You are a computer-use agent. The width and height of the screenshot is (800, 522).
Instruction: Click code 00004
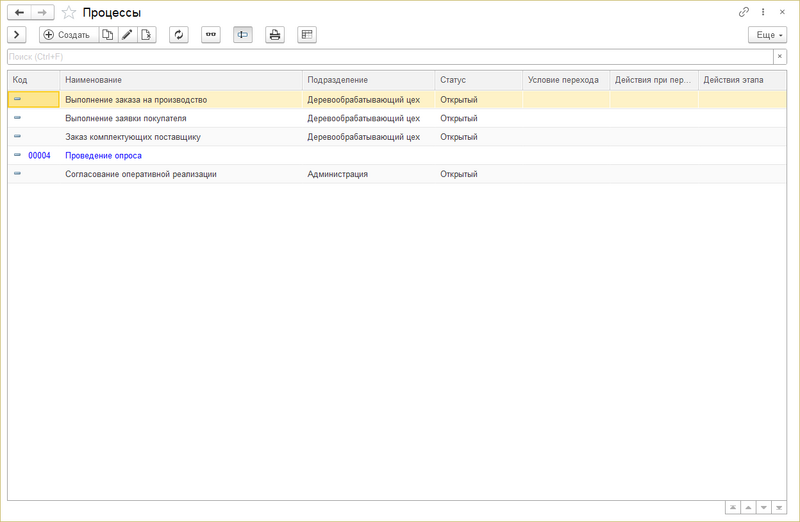click(x=39, y=156)
